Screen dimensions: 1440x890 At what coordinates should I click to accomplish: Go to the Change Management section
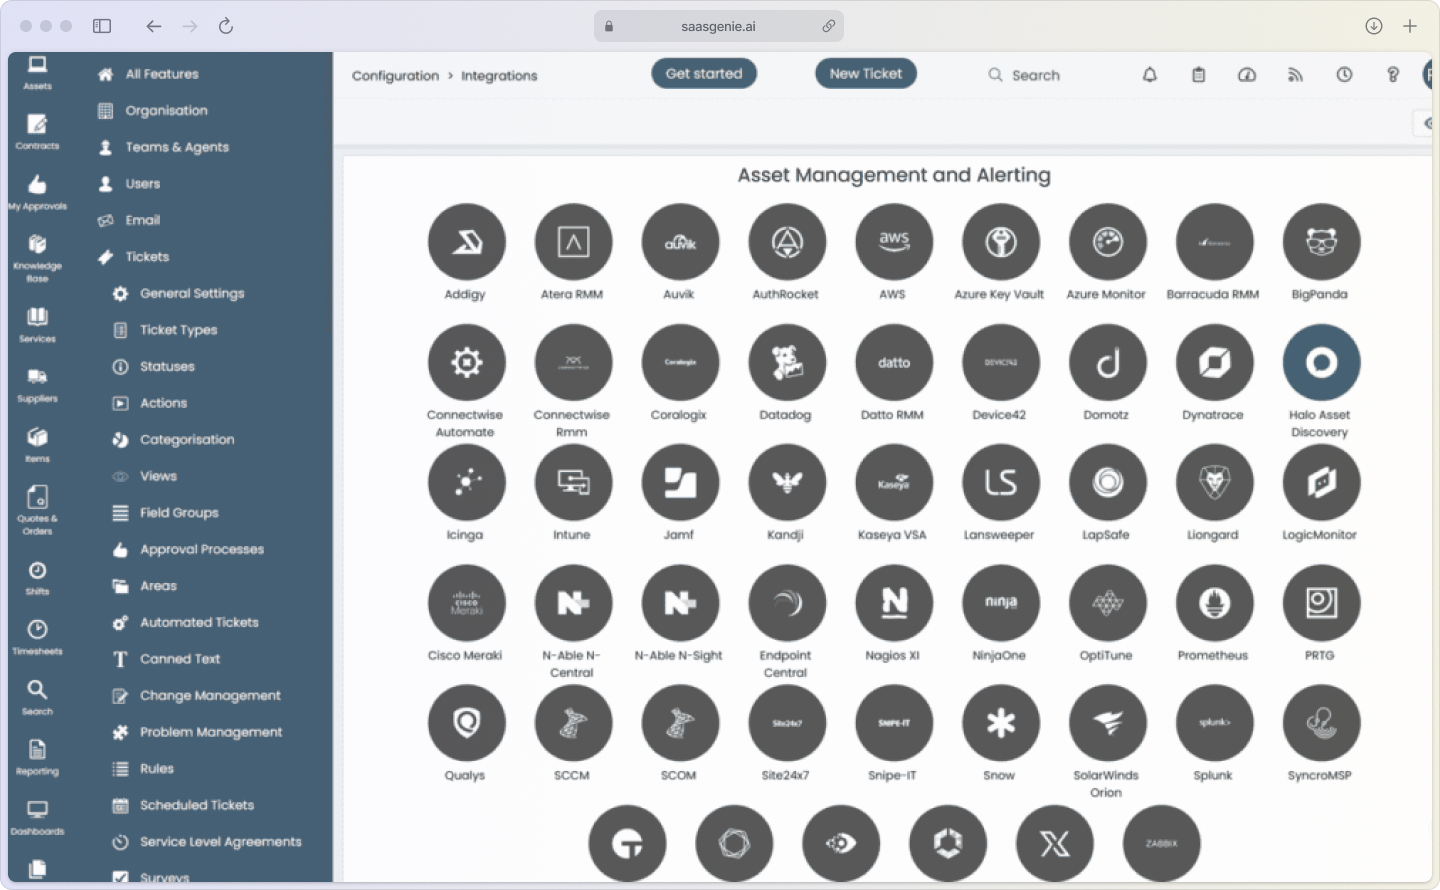click(x=210, y=695)
